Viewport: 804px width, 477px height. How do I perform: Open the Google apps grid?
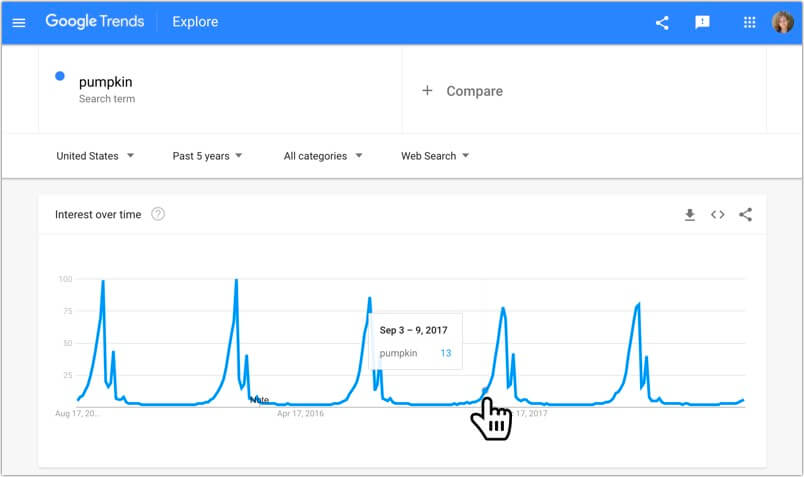pos(750,22)
